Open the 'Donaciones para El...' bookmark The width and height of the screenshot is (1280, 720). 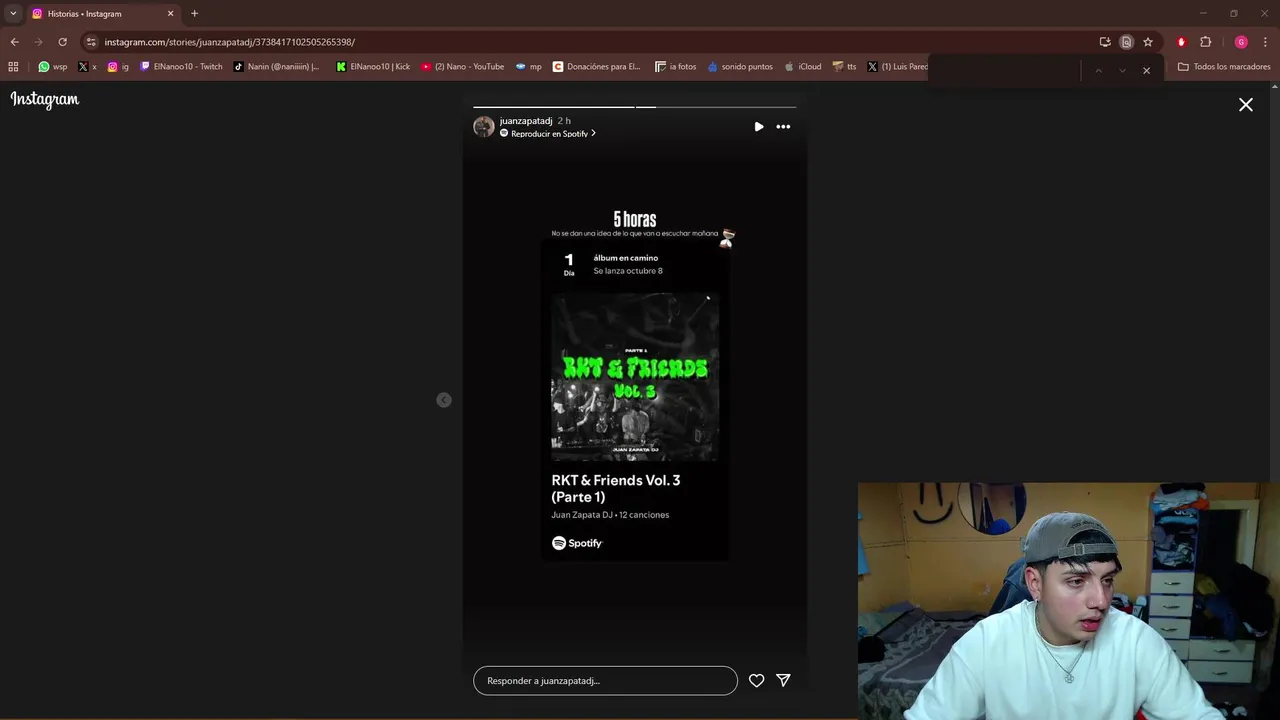click(x=596, y=67)
